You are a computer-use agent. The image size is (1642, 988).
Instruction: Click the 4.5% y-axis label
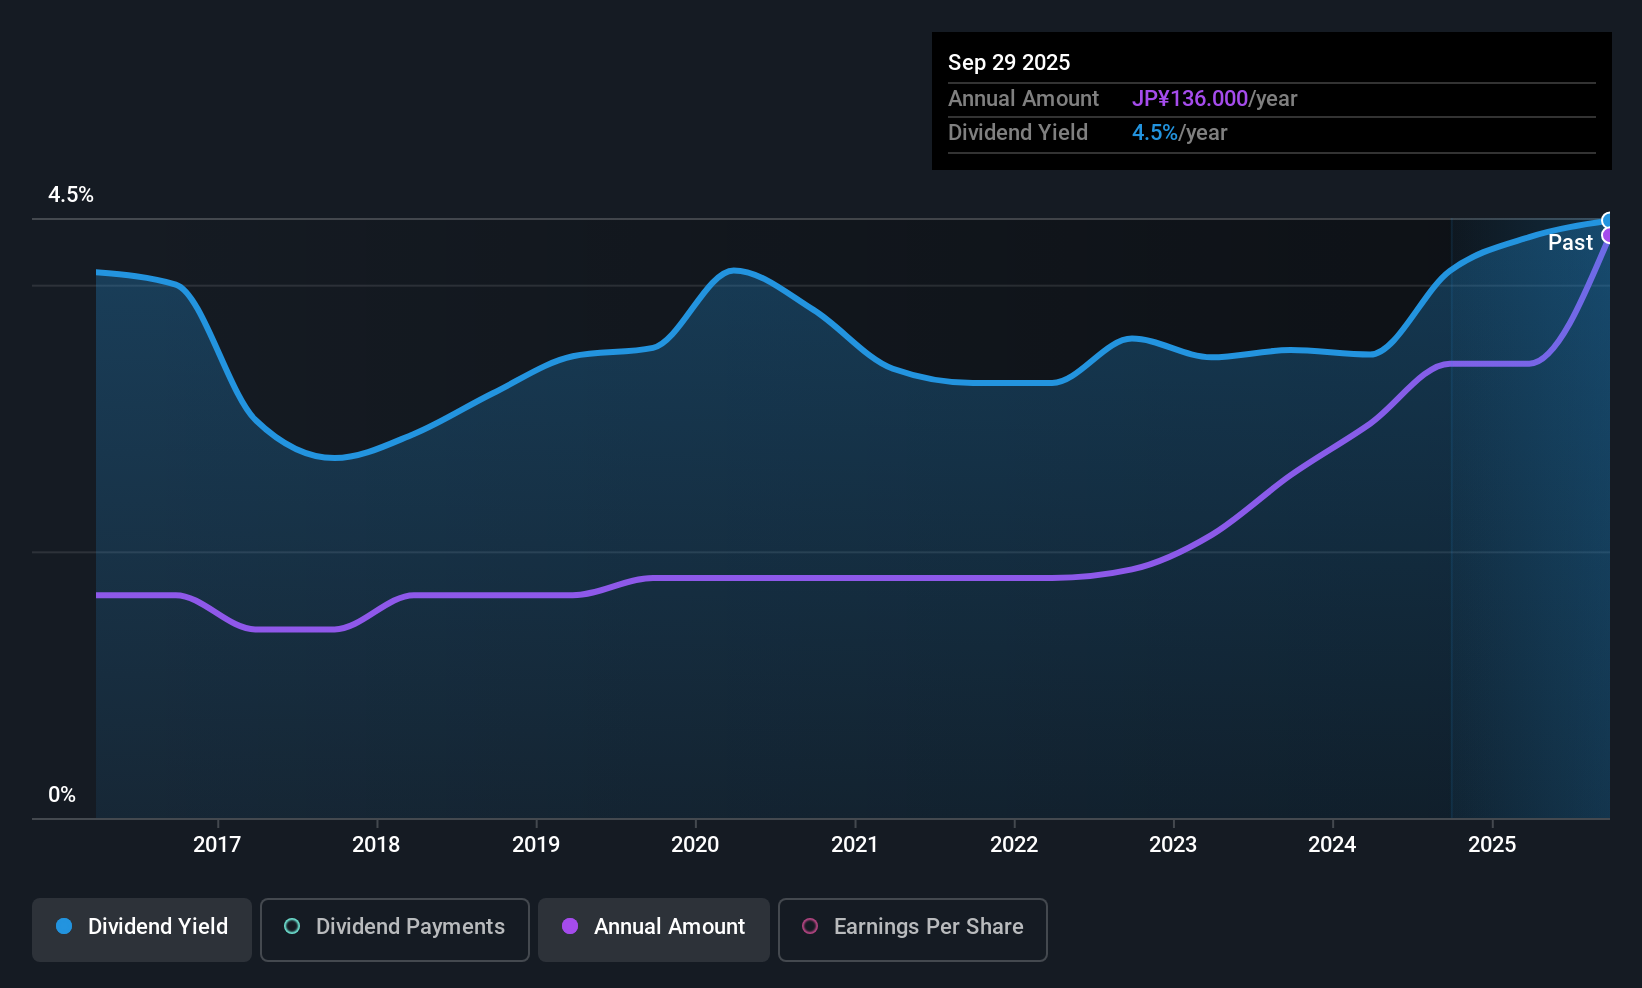point(71,195)
